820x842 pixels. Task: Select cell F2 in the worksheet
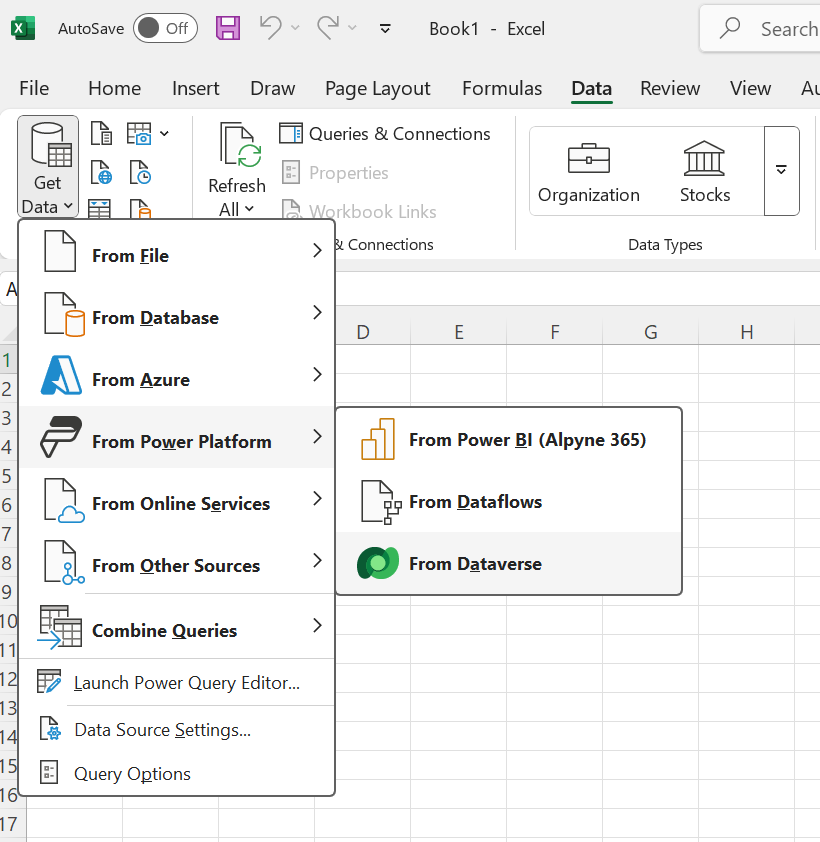pyautogui.click(x=555, y=388)
